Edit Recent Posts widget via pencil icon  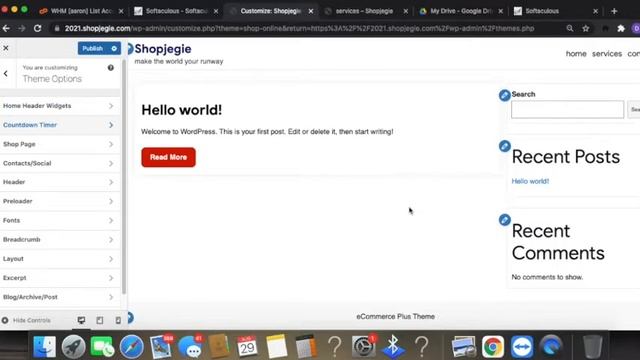click(x=504, y=146)
